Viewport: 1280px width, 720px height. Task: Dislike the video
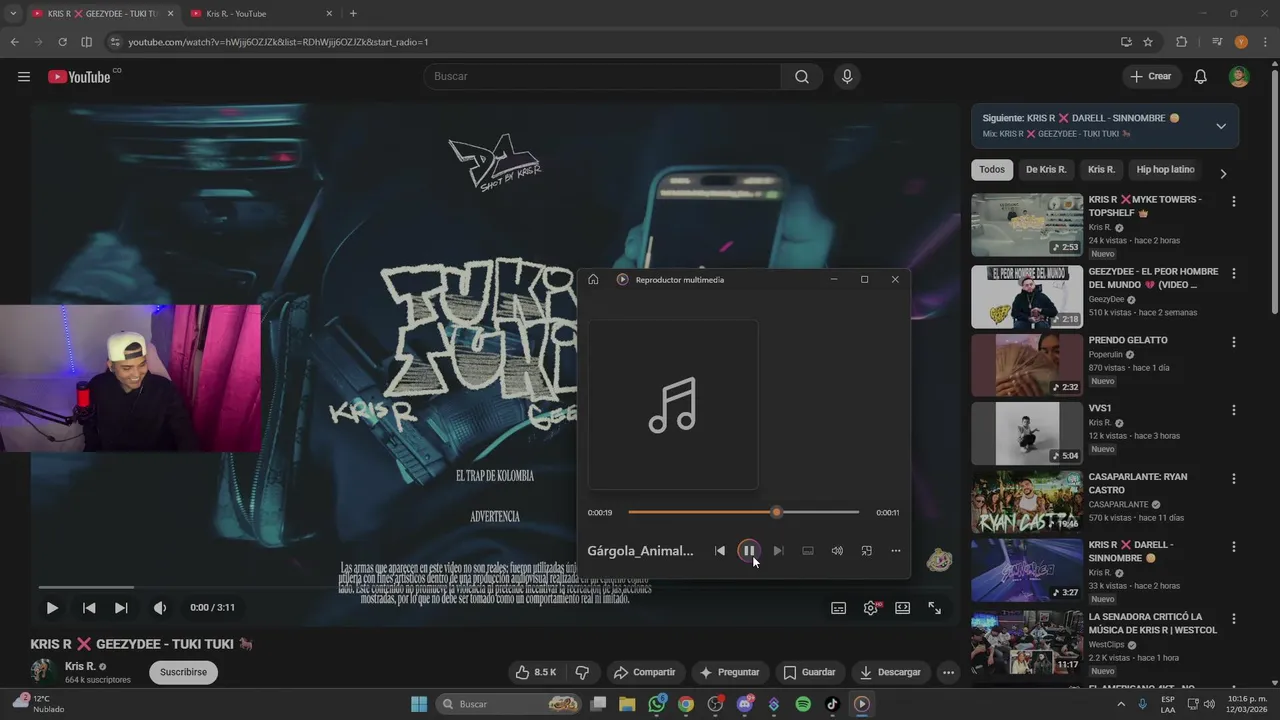point(582,672)
